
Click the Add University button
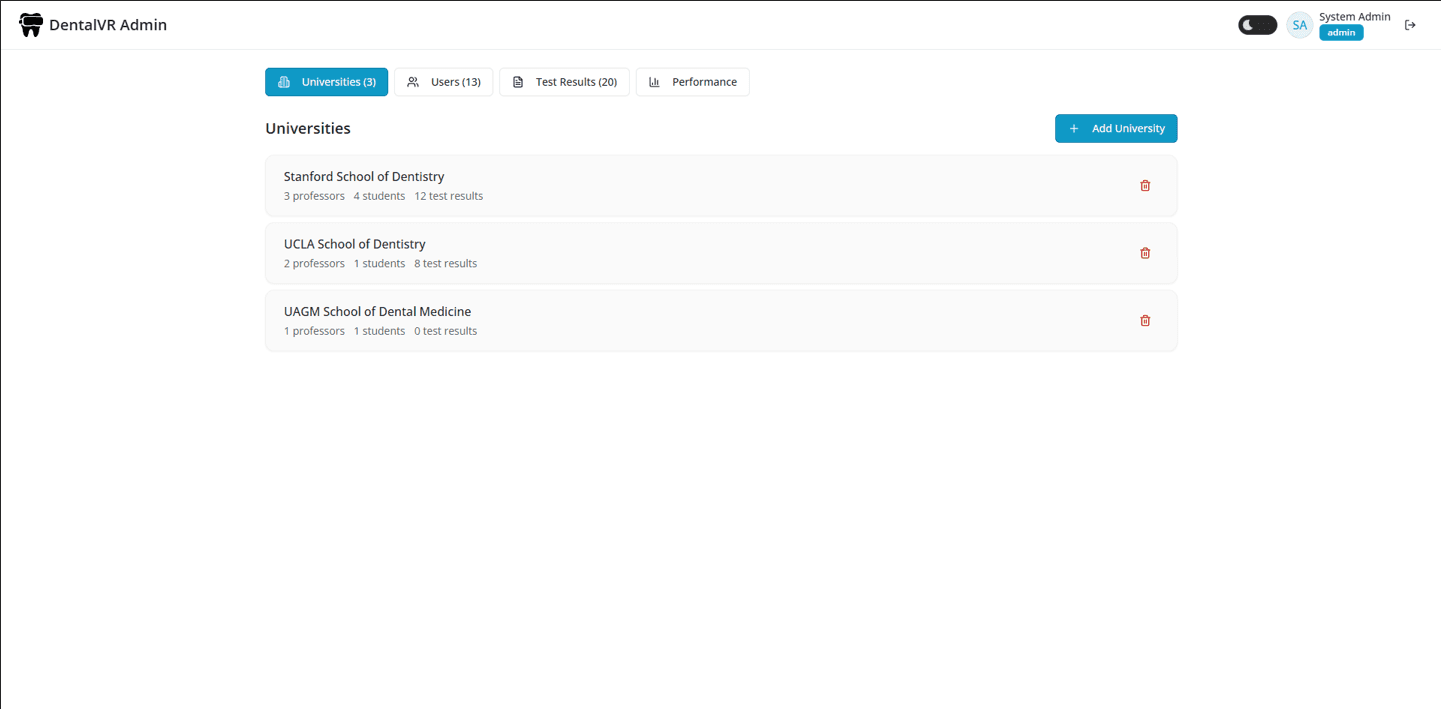tap(1116, 129)
